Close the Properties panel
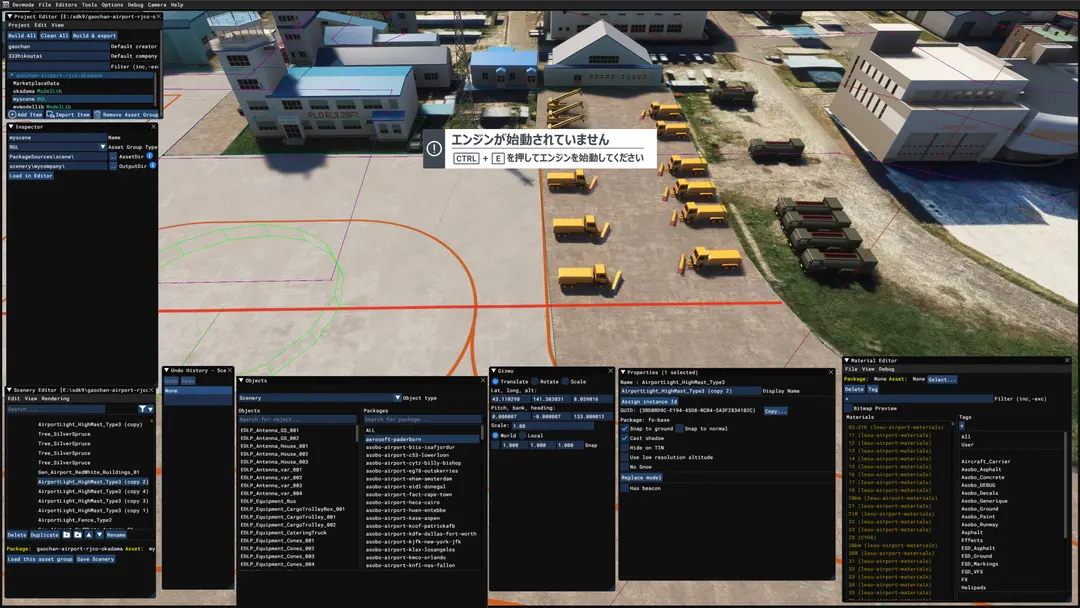Screen dimensions: 1080x608 click(831, 373)
